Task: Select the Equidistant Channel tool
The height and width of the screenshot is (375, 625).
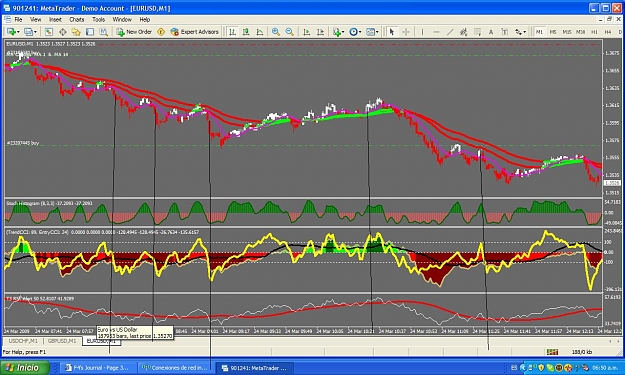Action: coord(463,32)
